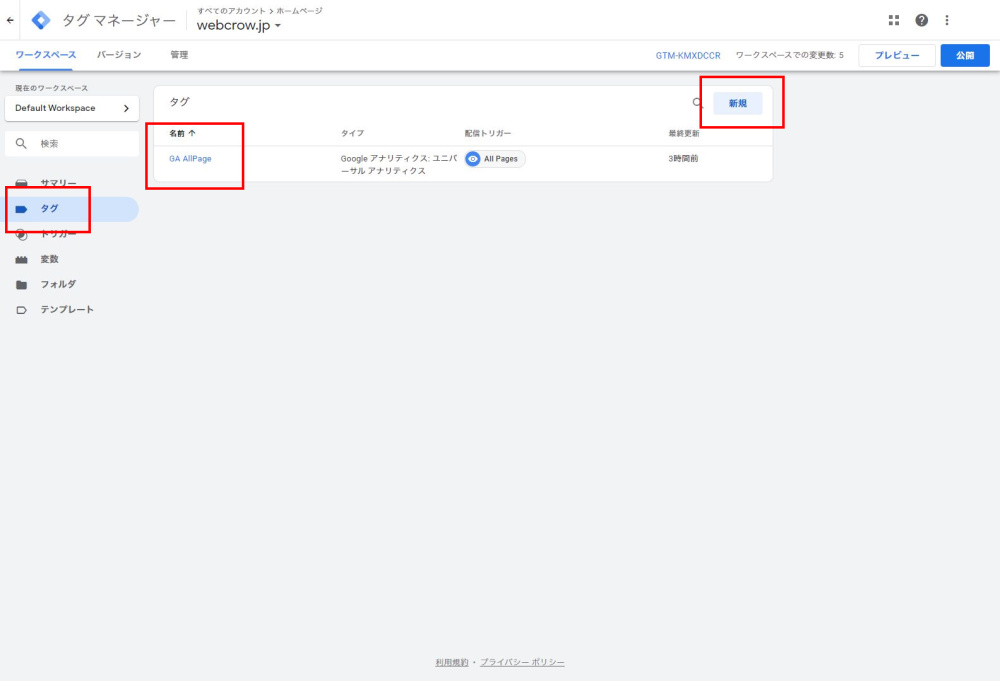Screen dimensions: 1000x681
Task: Open the three-dot more options menu
Action: tap(946, 20)
